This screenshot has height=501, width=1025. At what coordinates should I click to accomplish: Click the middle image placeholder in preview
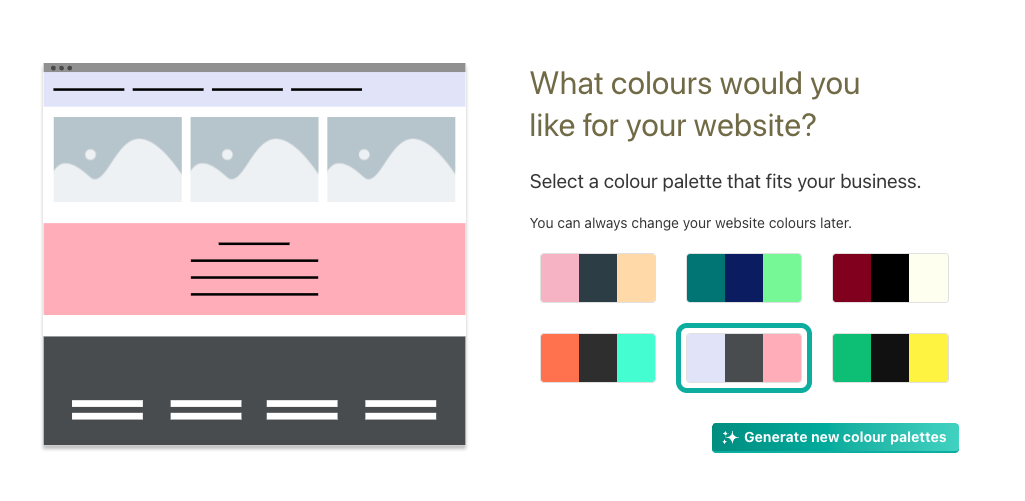[x=254, y=160]
